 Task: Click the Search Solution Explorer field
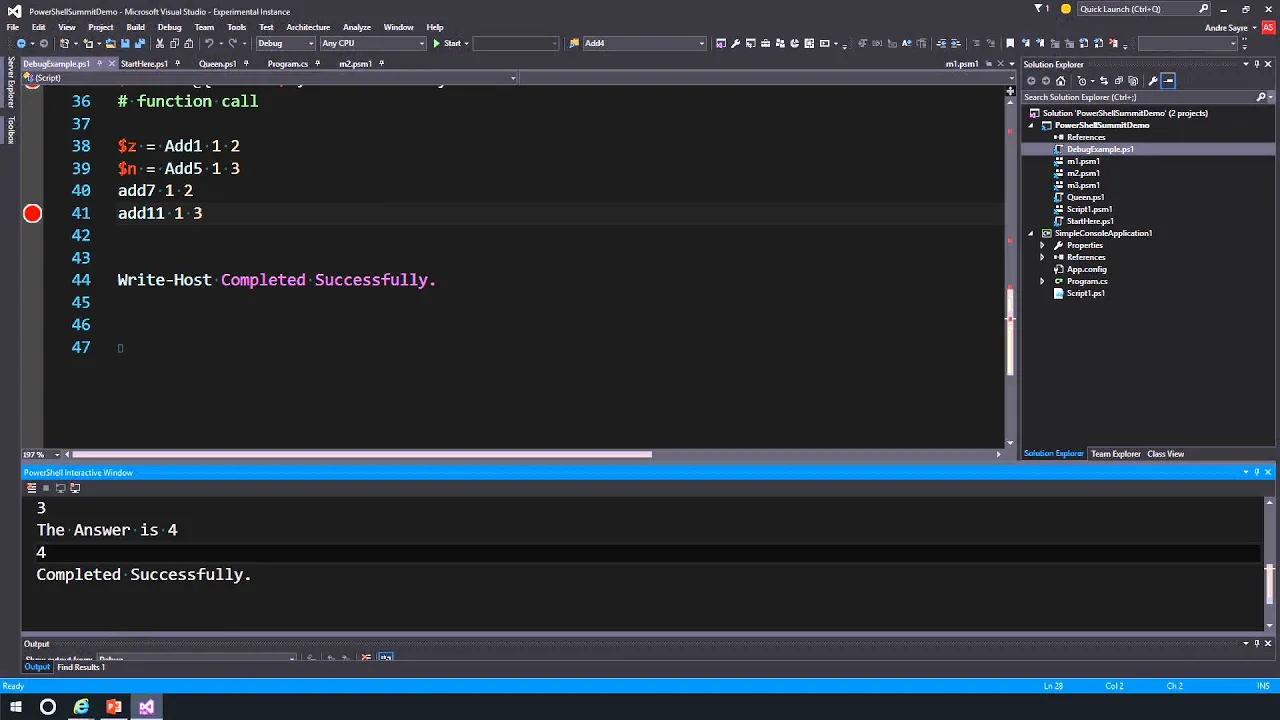click(x=1138, y=97)
